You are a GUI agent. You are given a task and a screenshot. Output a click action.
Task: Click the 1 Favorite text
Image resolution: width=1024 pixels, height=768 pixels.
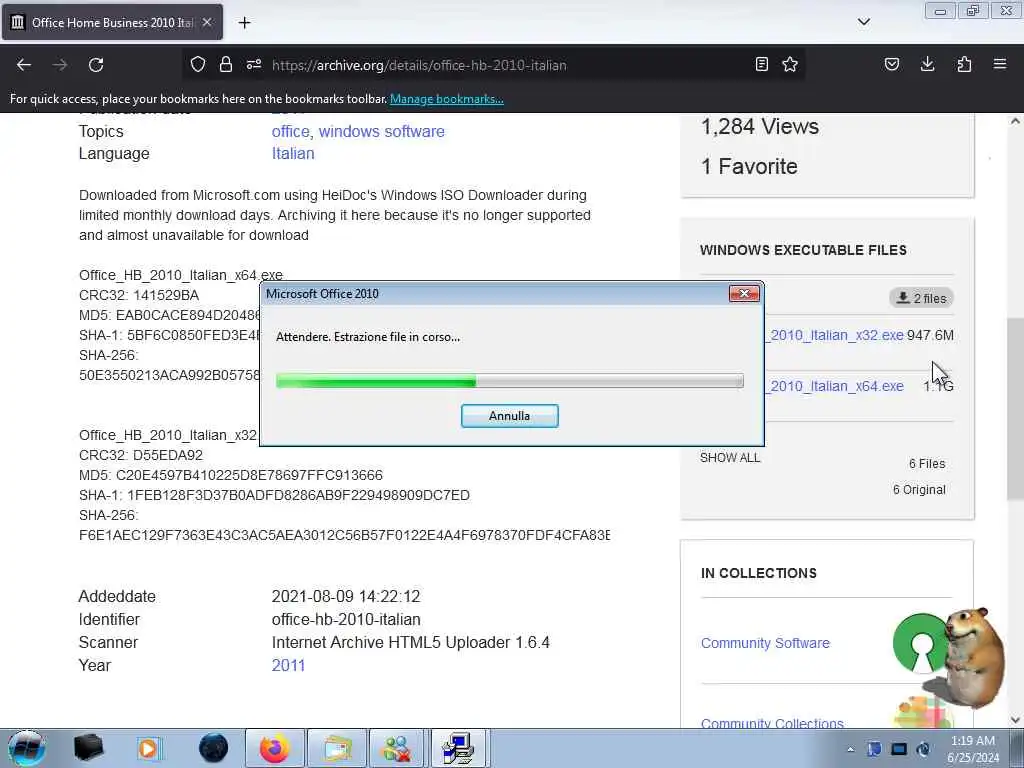coord(749,167)
